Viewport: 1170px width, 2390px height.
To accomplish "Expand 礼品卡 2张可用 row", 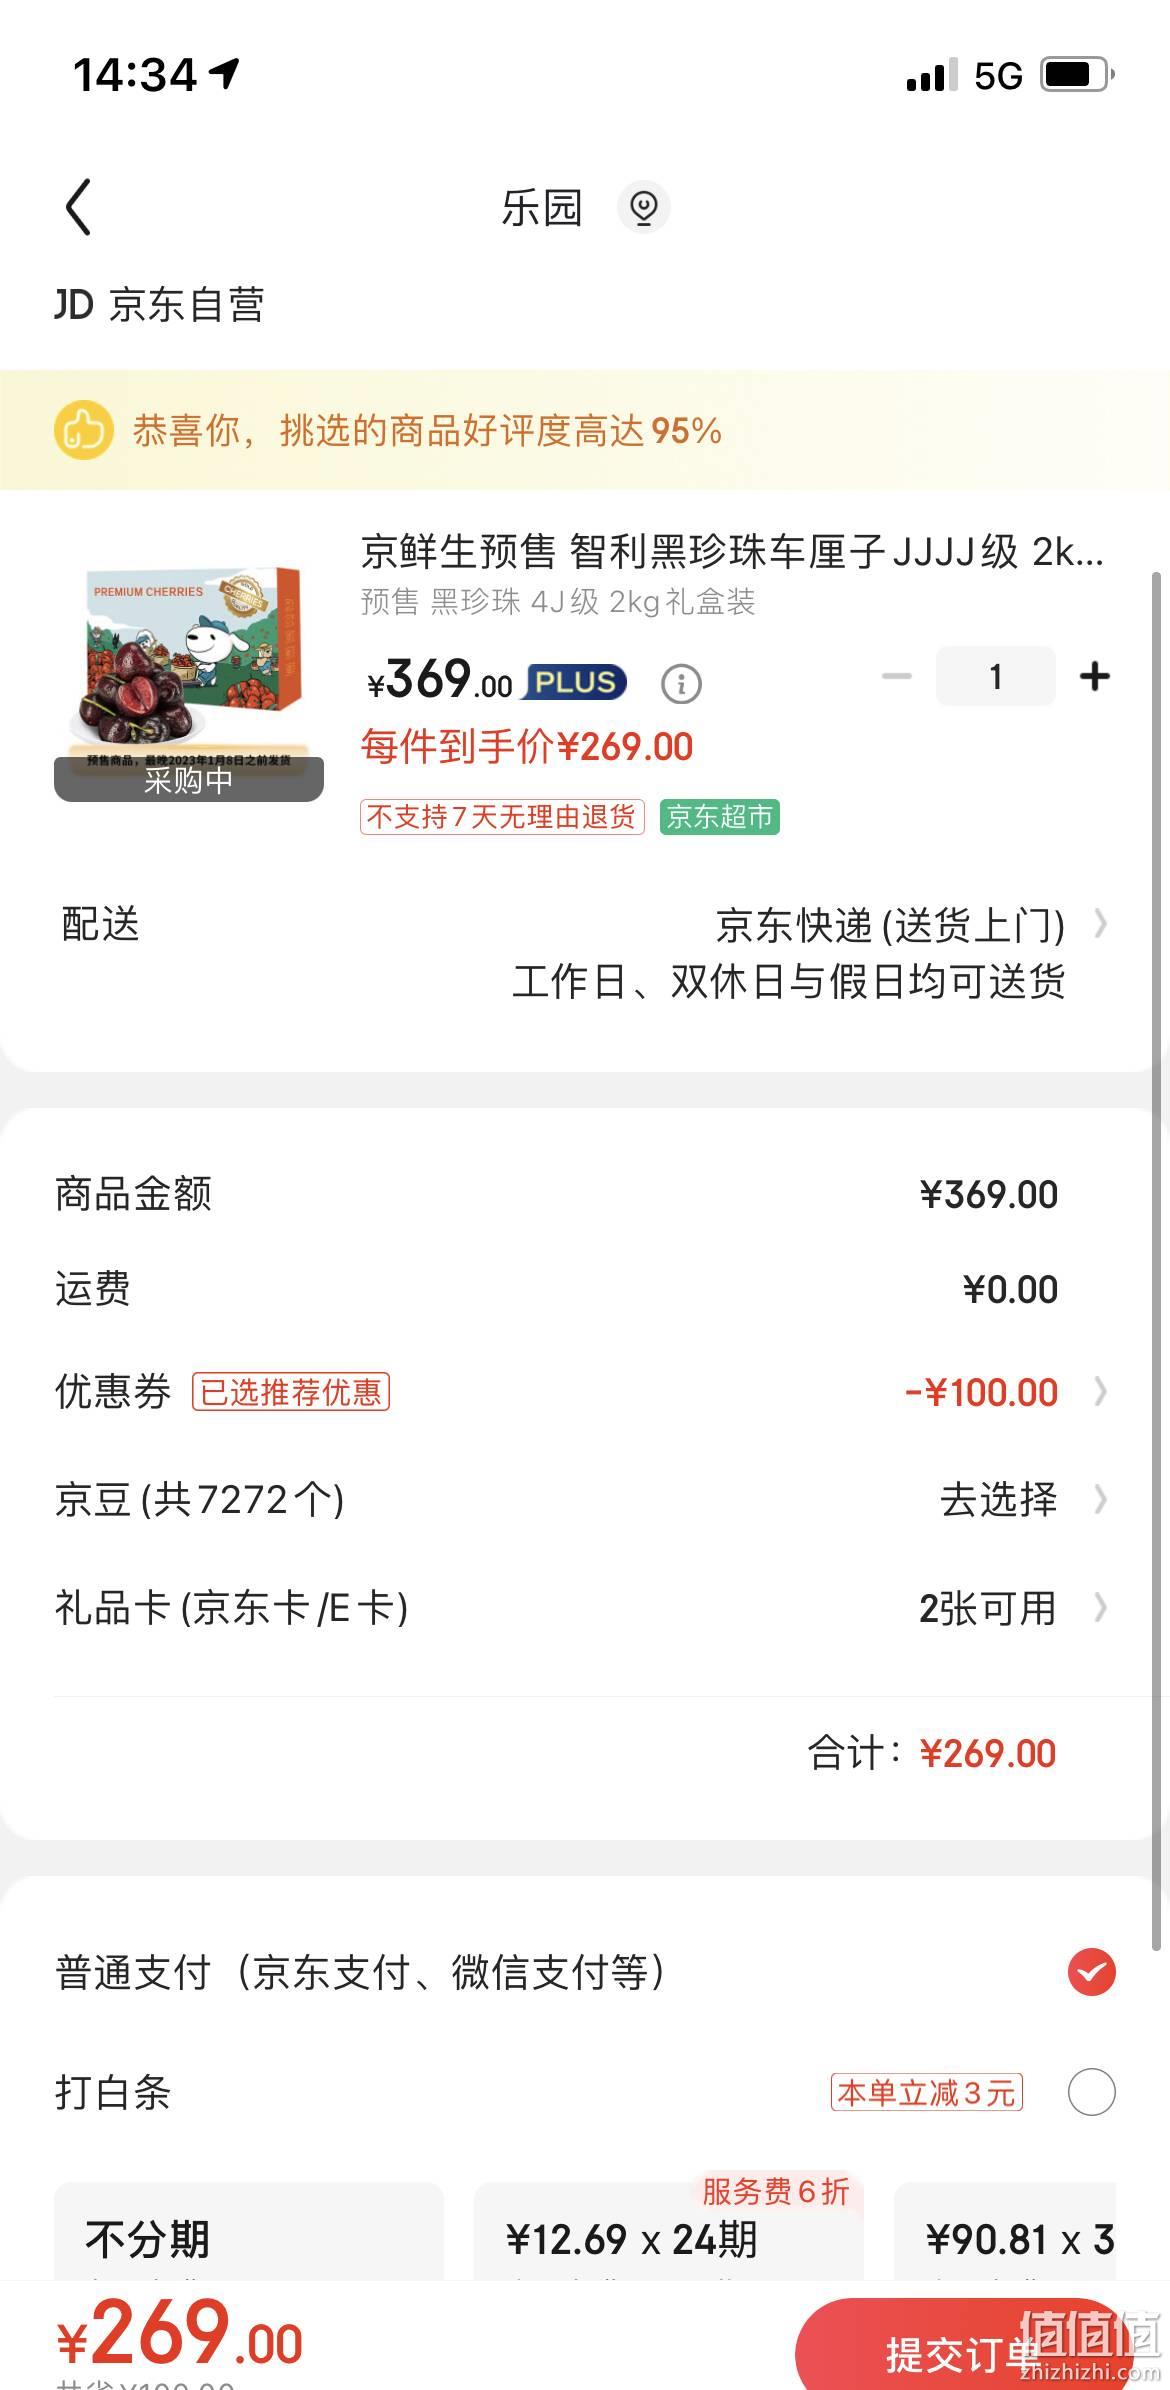I will point(585,1608).
